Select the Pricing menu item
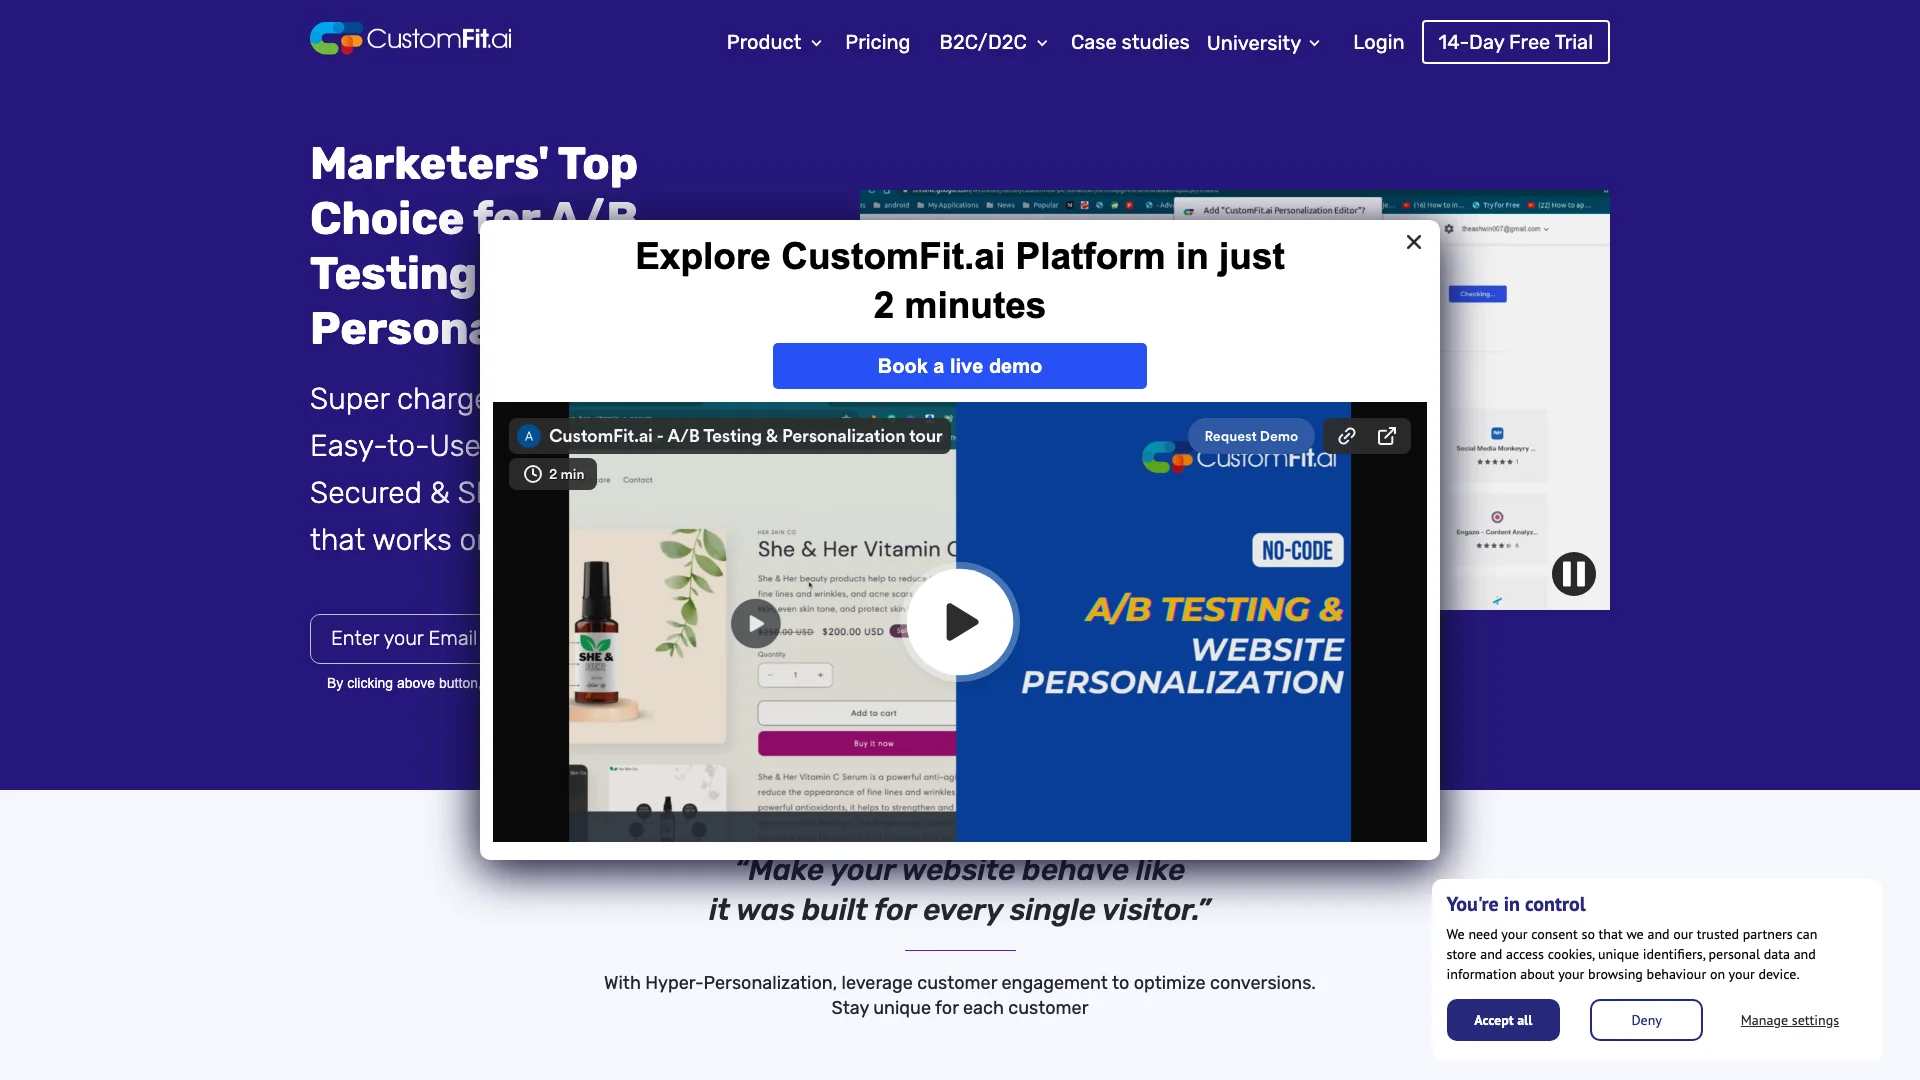The height and width of the screenshot is (1080, 1920). pos(877,42)
